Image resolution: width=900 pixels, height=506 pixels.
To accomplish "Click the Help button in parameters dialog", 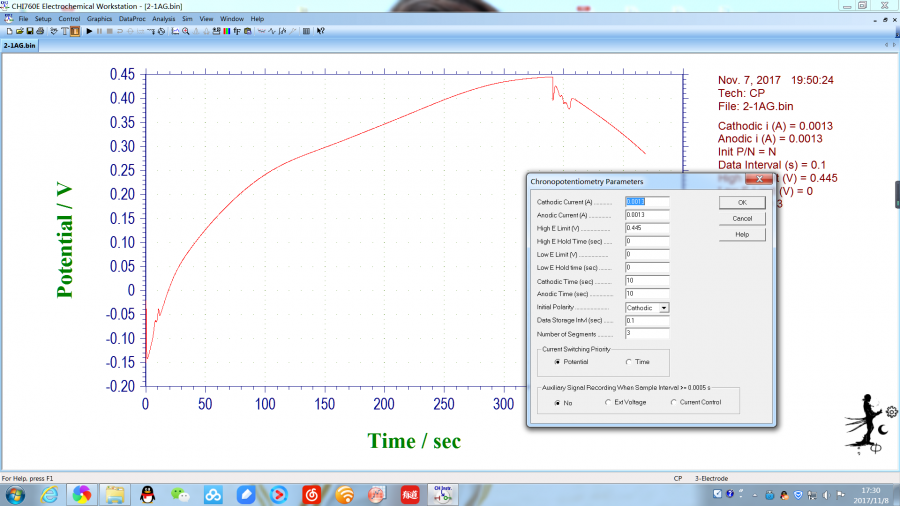I will coord(742,235).
